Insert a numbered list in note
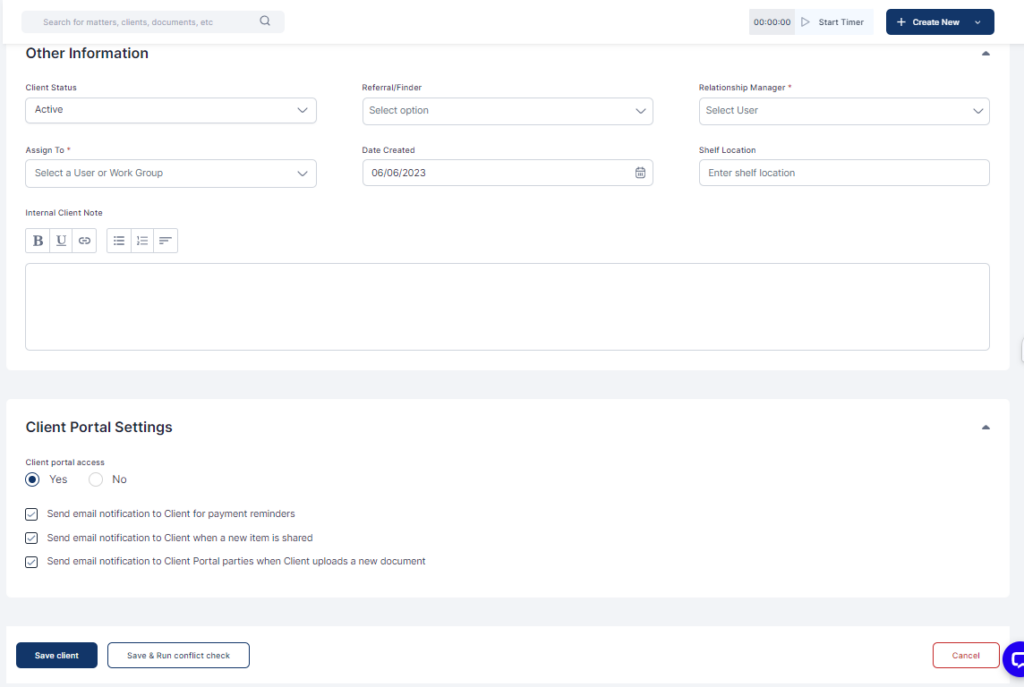The height and width of the screenshot is (687, 1024). coord(142,240)
